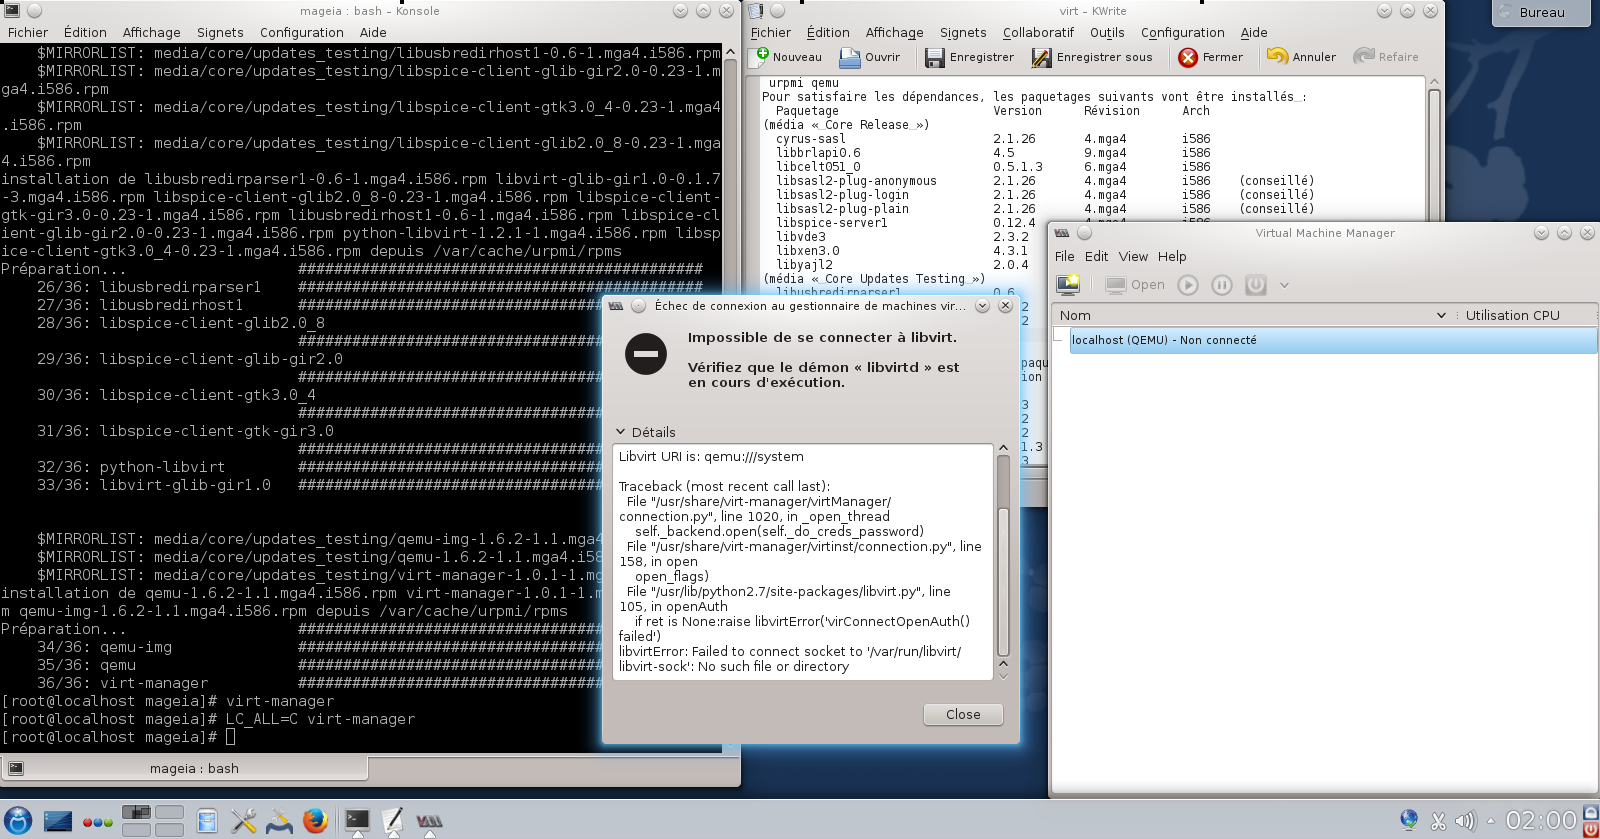The image size is (1600, 839).
Task: Click the Bureau desktop toolbox button
Action: tap(1541, 12)
